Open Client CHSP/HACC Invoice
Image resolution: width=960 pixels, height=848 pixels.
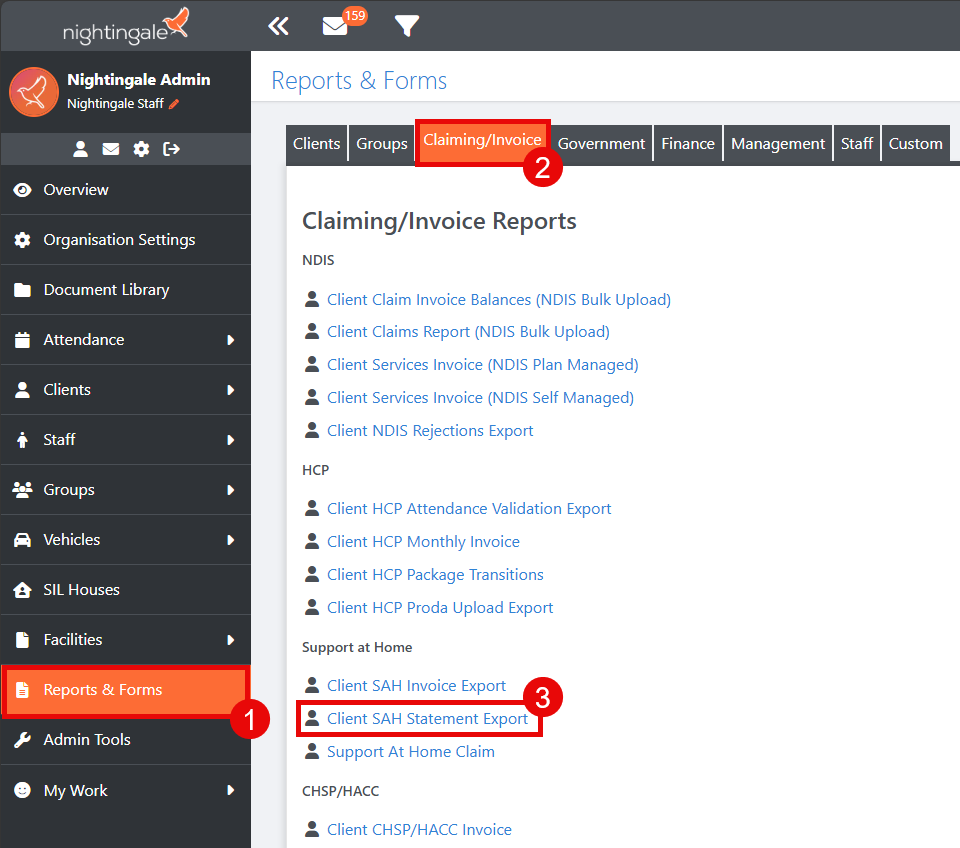coord(419,830)
